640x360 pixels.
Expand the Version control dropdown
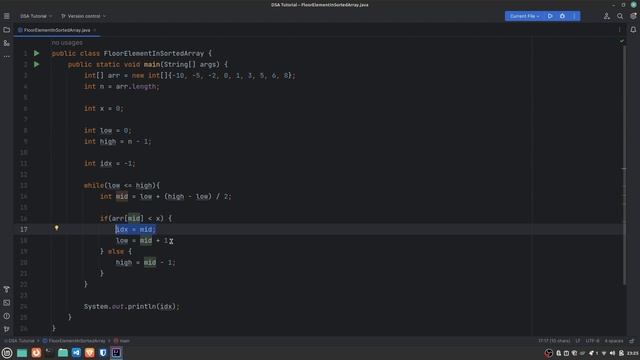coord(83,16)
